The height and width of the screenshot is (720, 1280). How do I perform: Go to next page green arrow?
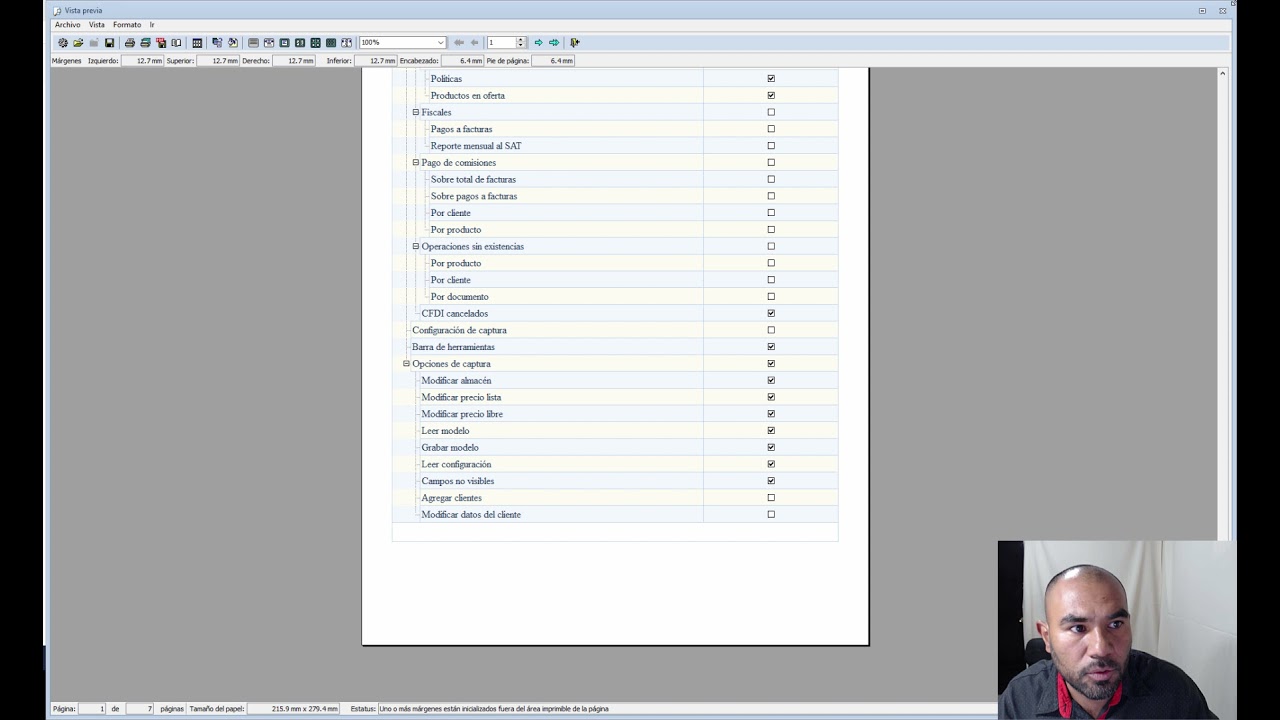point(538,43)
